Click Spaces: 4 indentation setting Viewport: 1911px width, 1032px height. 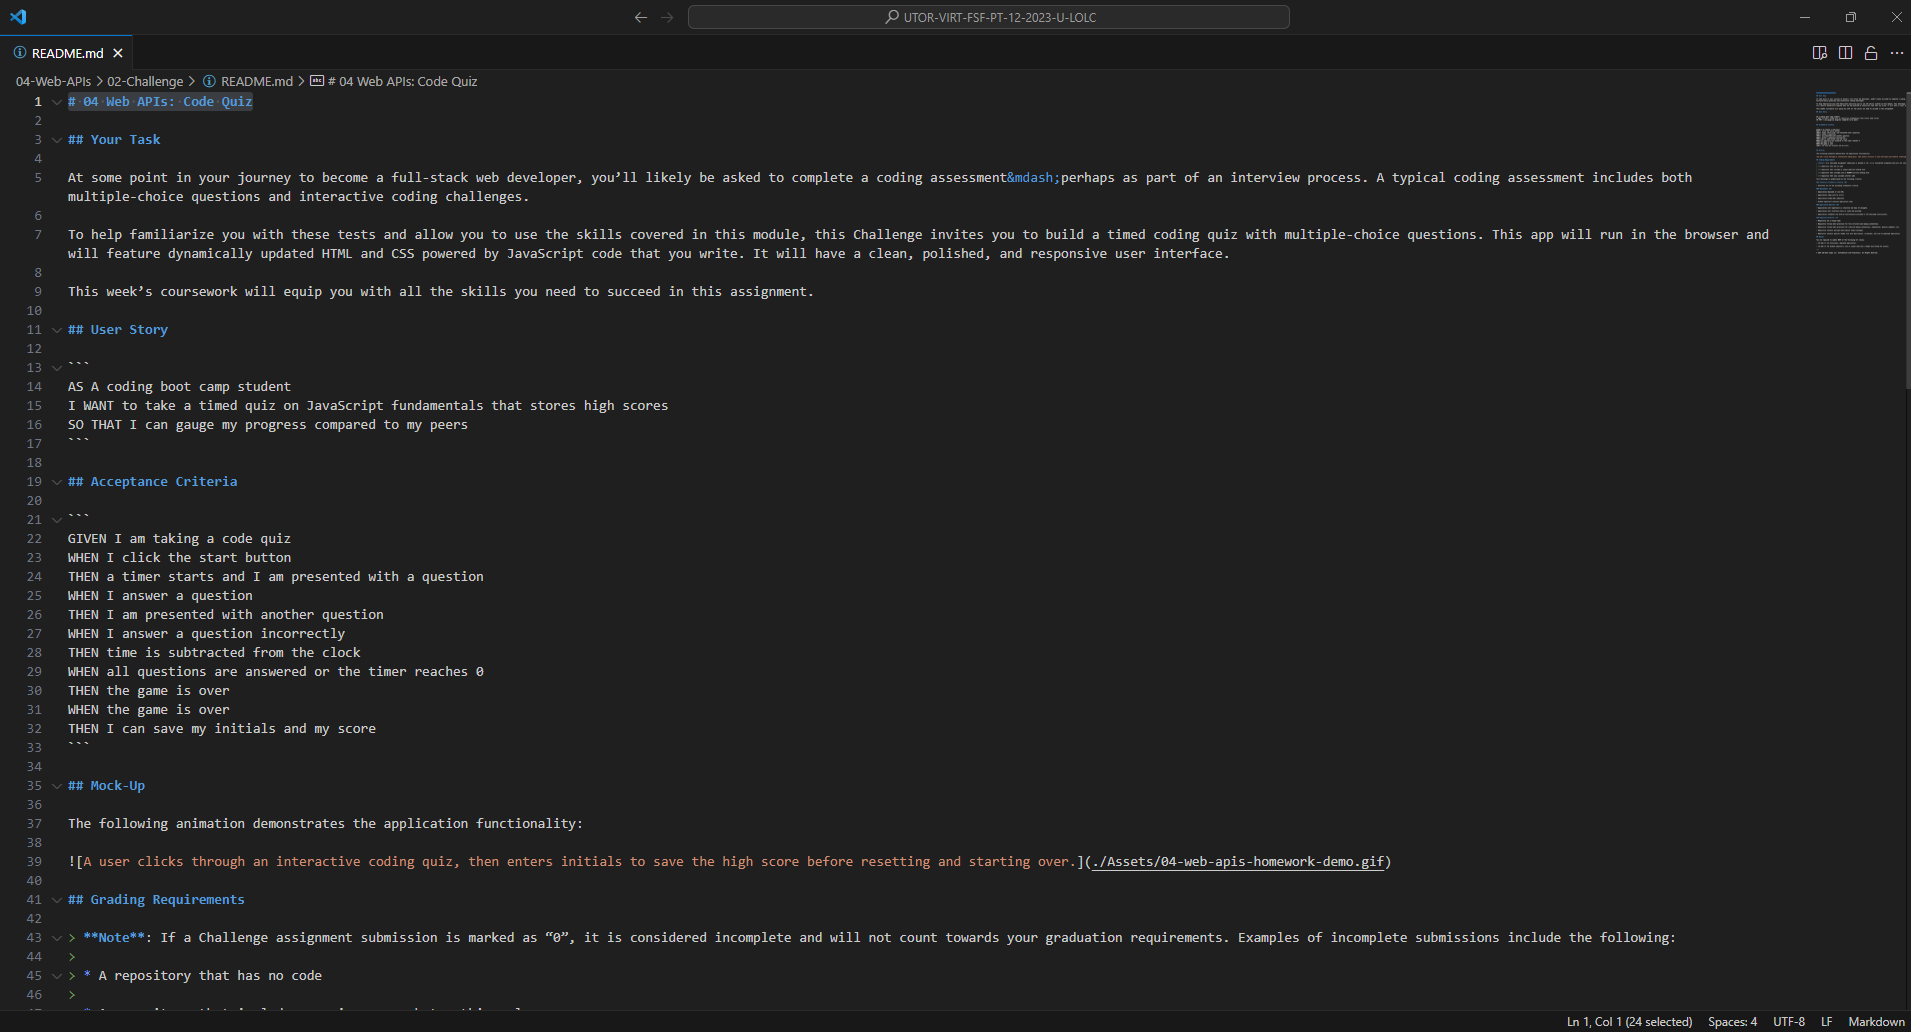click(x=1733, y=1021)
